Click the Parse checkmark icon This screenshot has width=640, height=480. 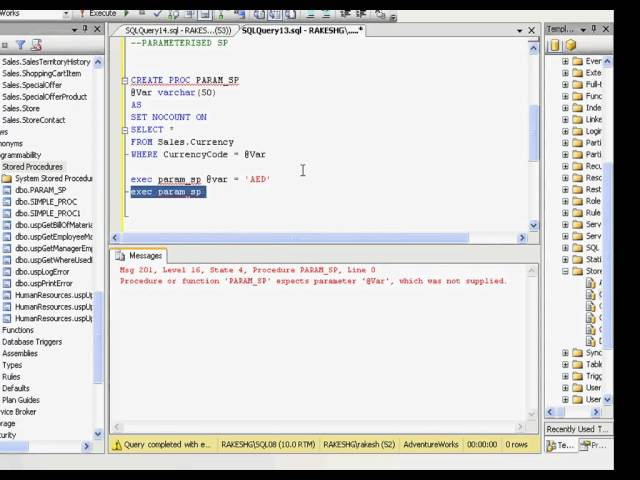(x=157, y=13)
